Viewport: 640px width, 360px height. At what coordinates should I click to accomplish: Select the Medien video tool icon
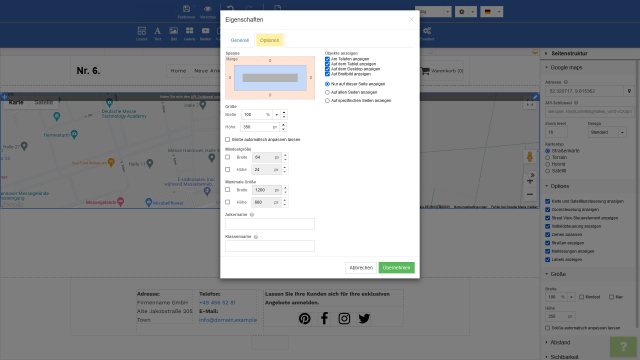click(205, 31)
